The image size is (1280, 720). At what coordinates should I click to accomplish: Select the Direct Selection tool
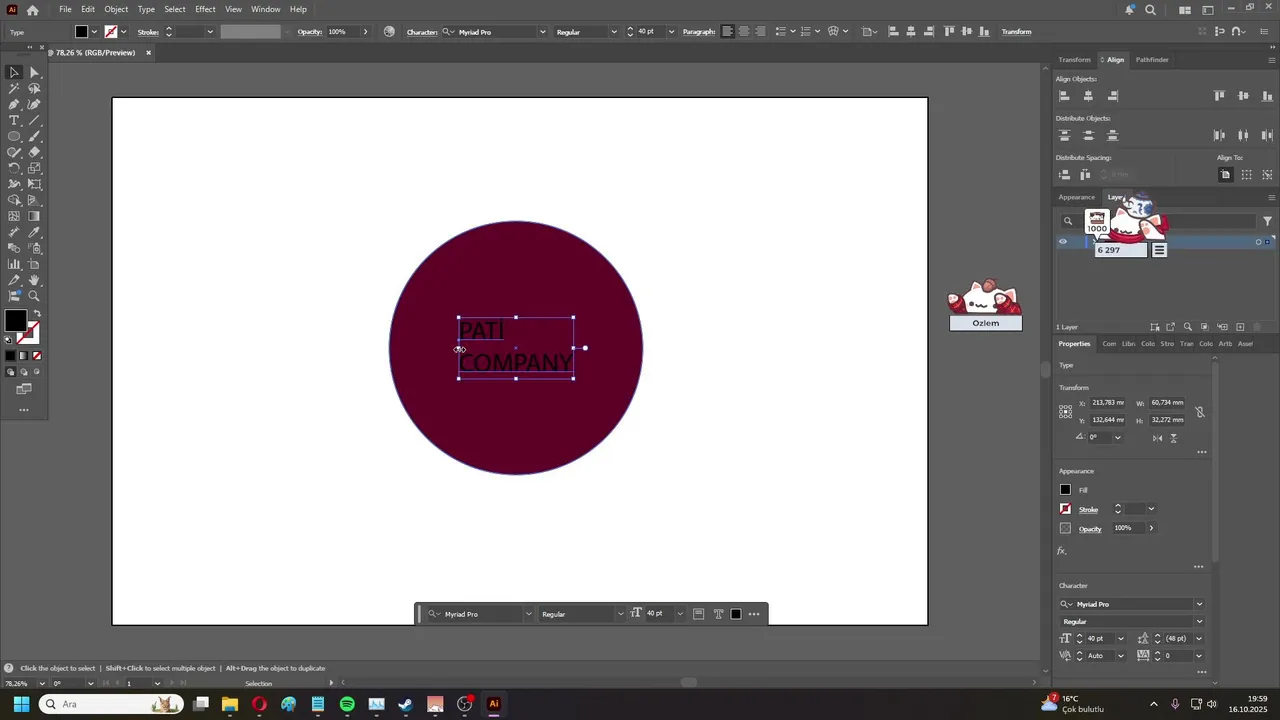34,72
